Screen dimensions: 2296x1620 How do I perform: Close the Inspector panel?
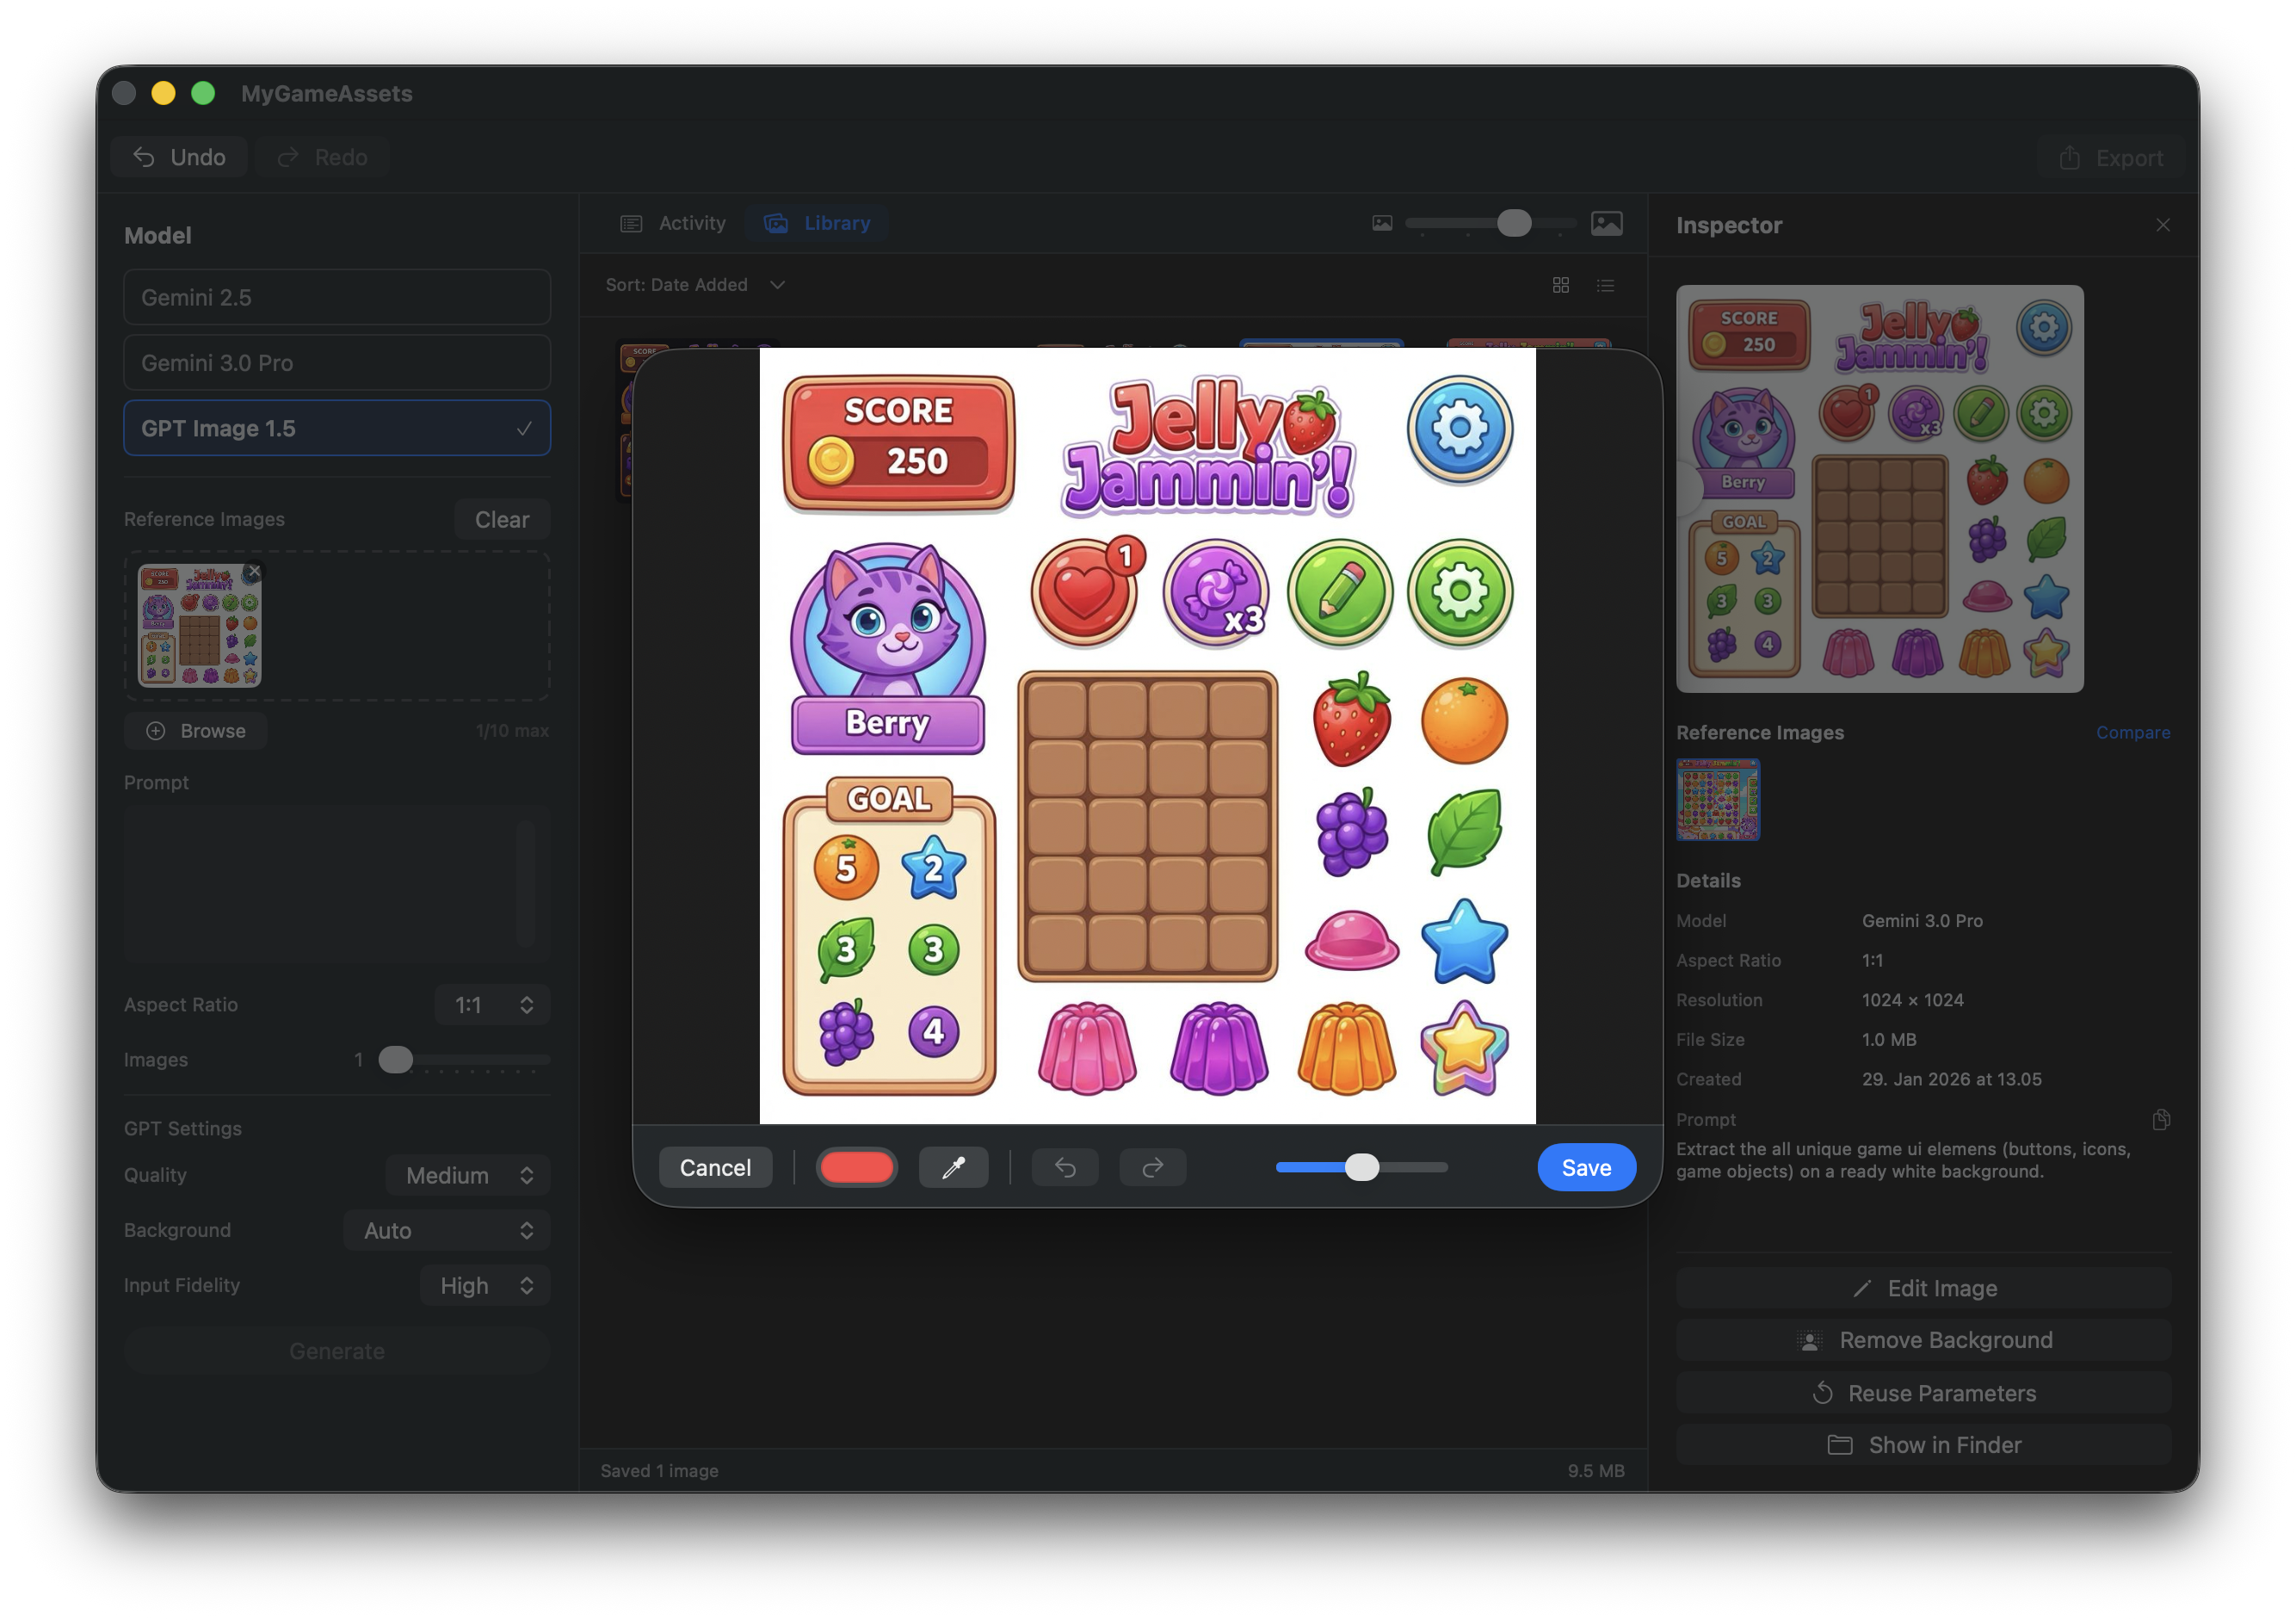2162,225
